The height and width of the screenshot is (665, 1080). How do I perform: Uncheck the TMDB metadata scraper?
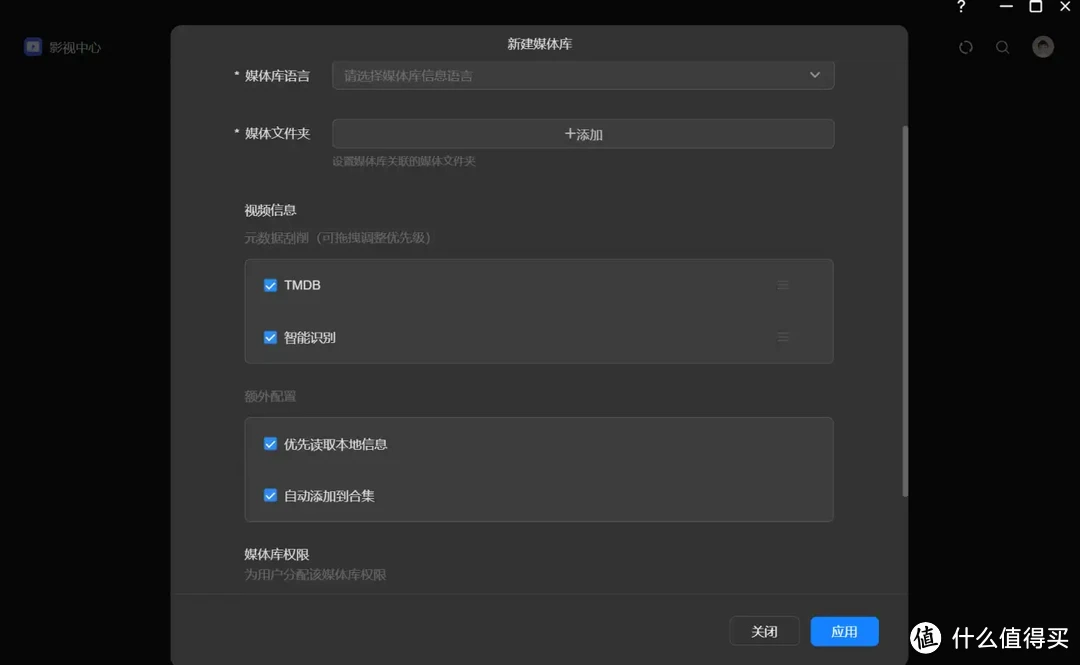270,284
